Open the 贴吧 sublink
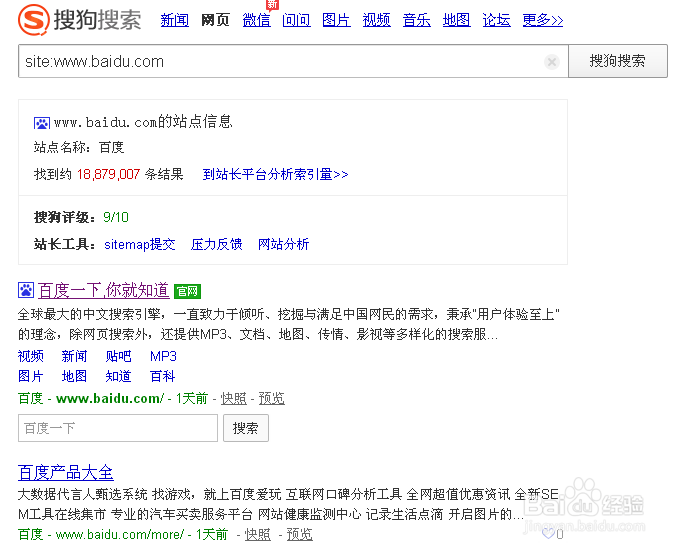Screen dimensions: 683x551 pyautogui.click(x=118, y=356)
